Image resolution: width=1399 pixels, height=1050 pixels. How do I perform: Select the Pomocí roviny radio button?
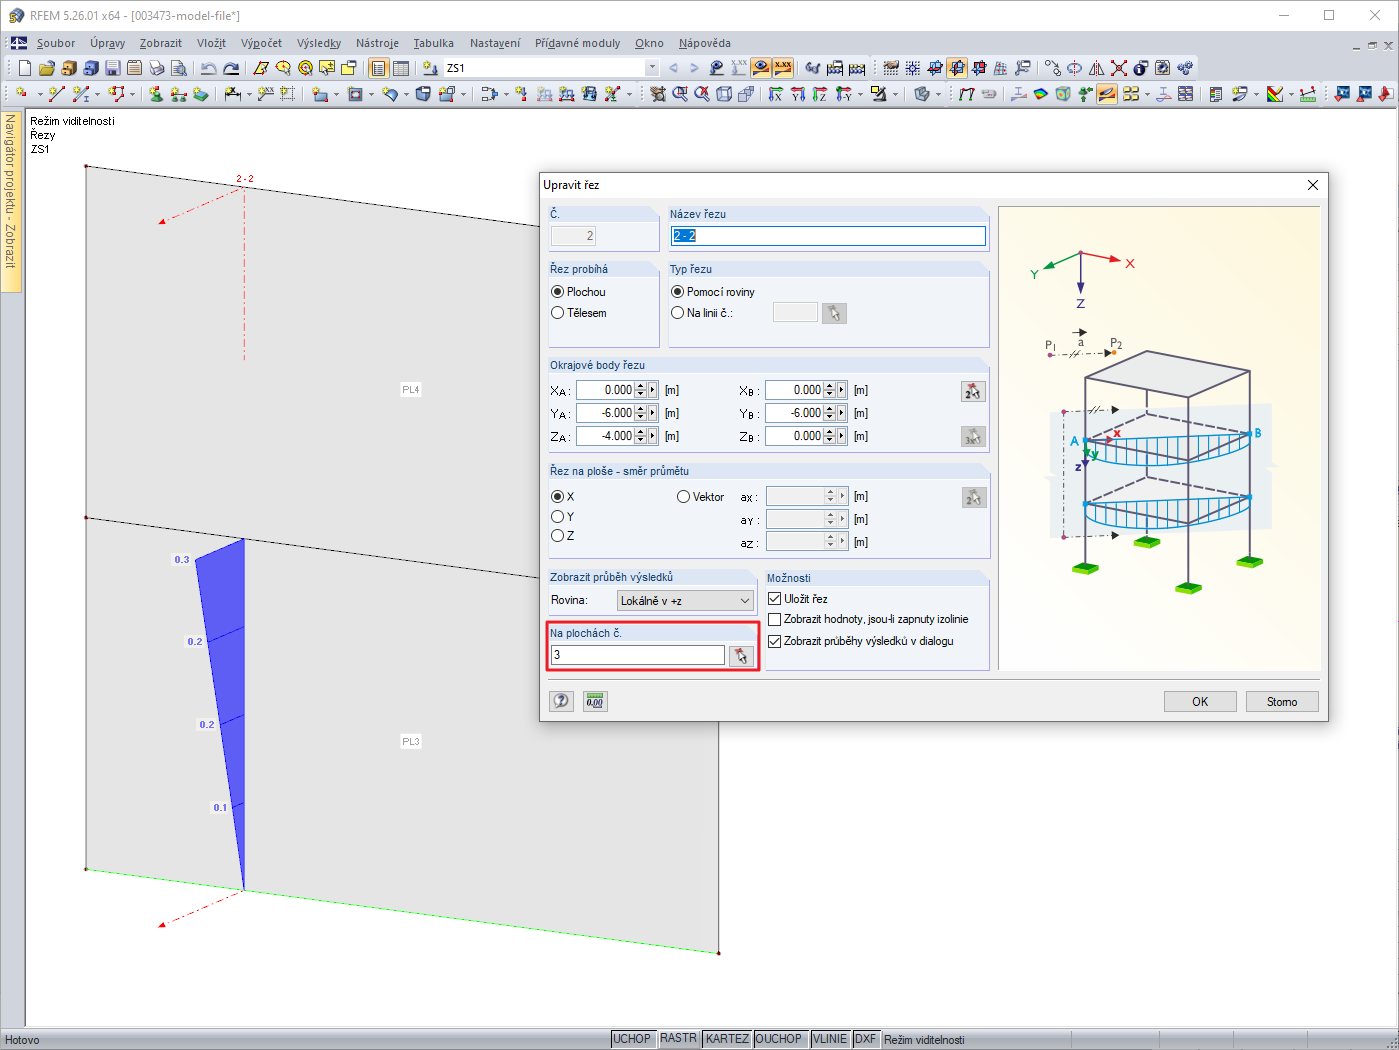677,292
